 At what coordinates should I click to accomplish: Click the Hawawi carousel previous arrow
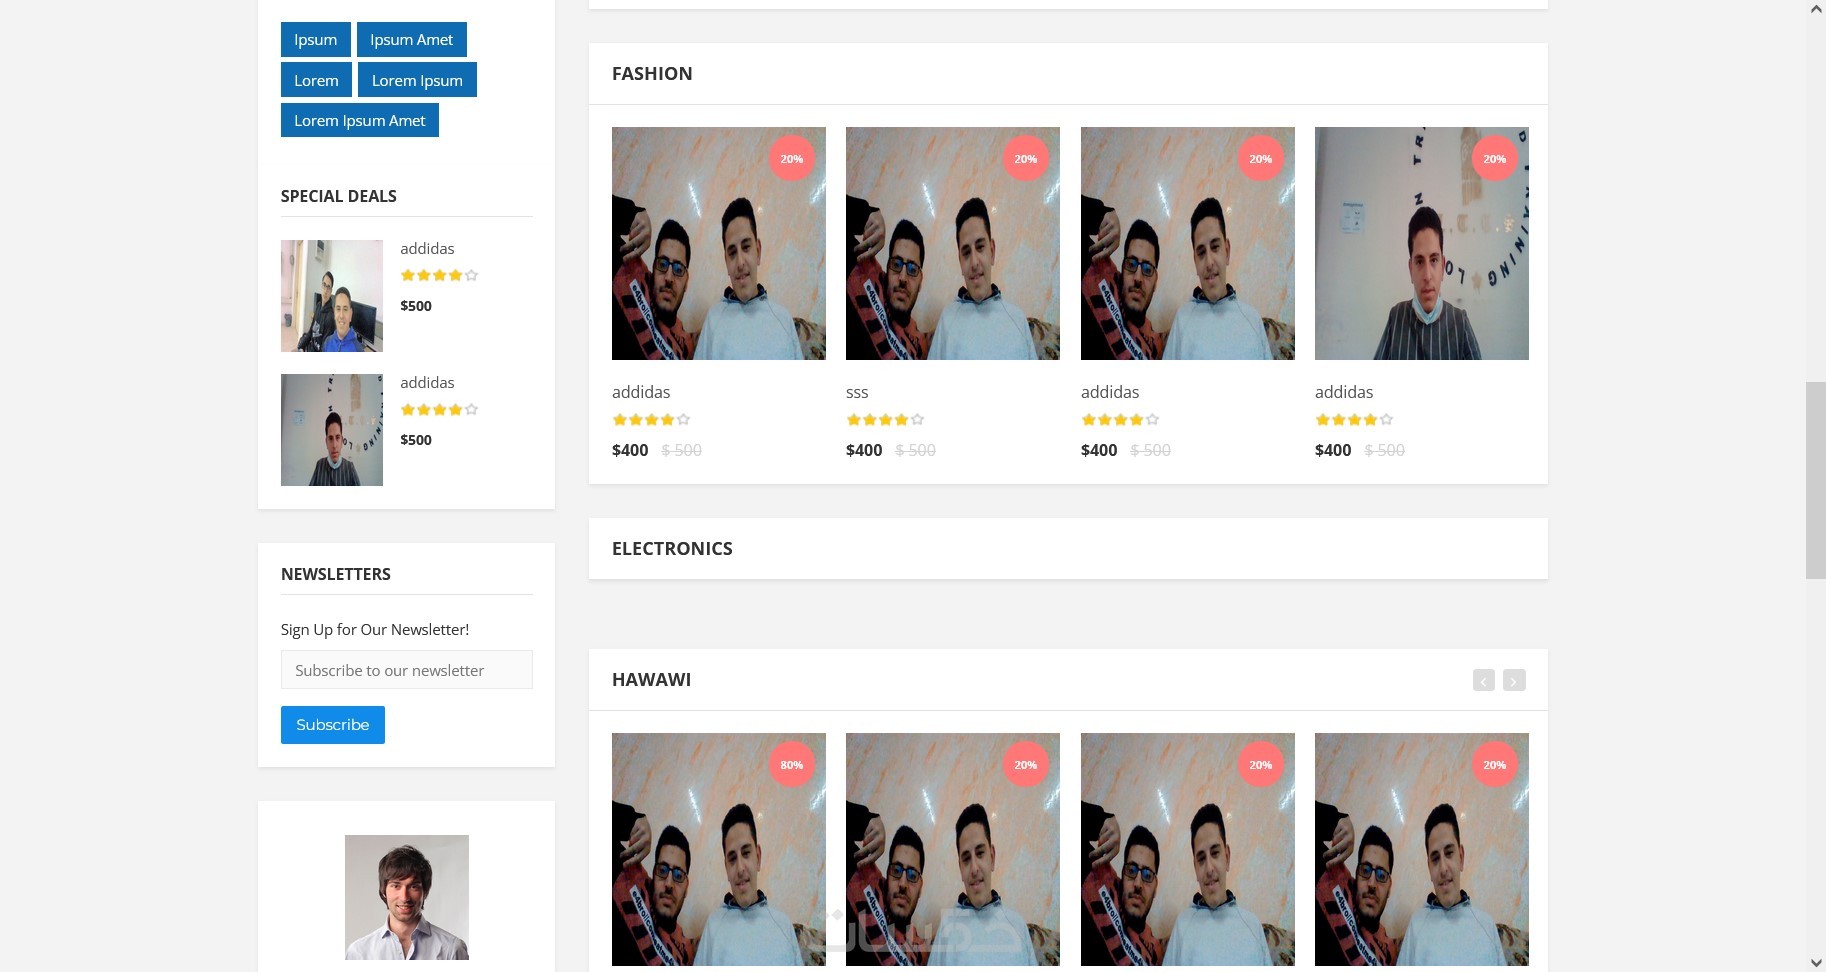[x=1484, y=681]
